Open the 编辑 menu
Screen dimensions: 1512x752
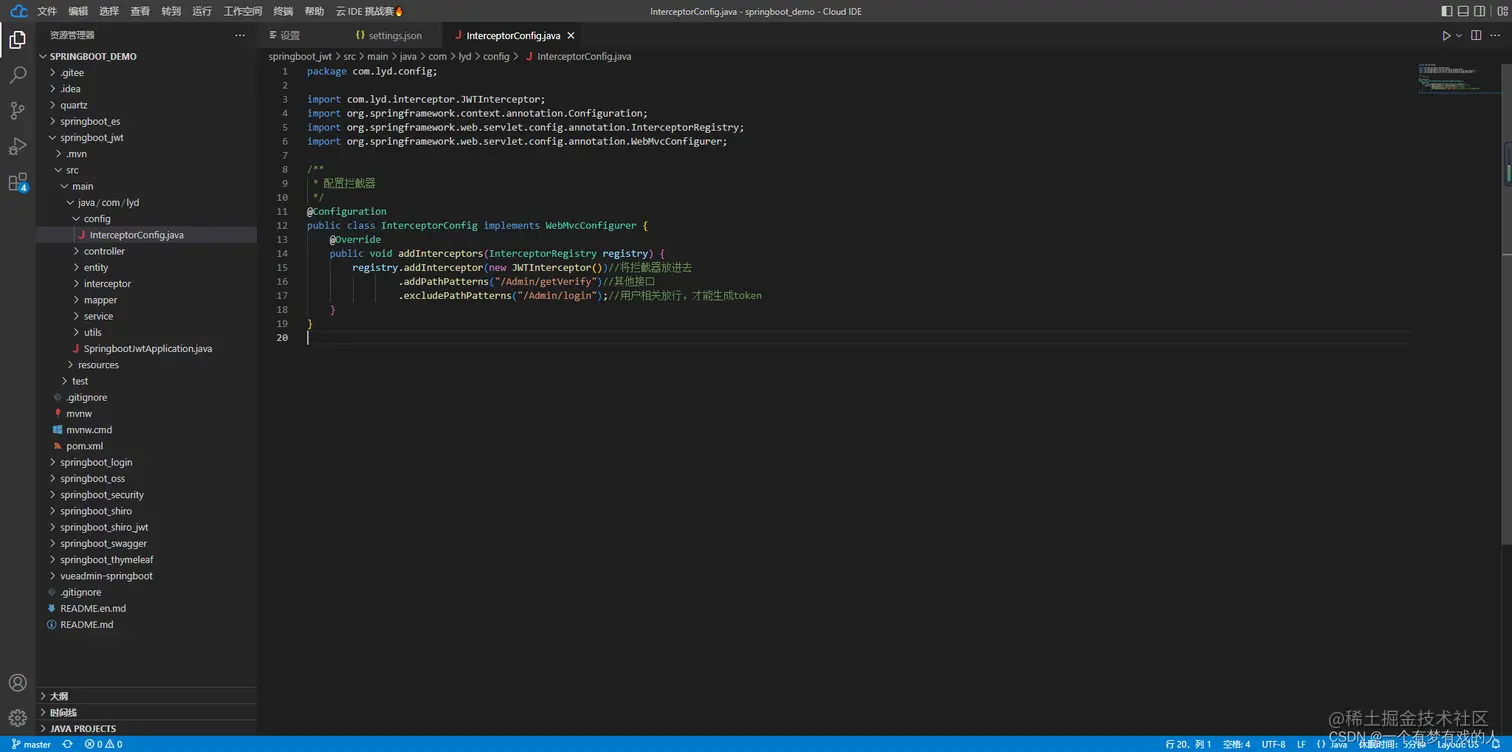(x=78, y=11)
